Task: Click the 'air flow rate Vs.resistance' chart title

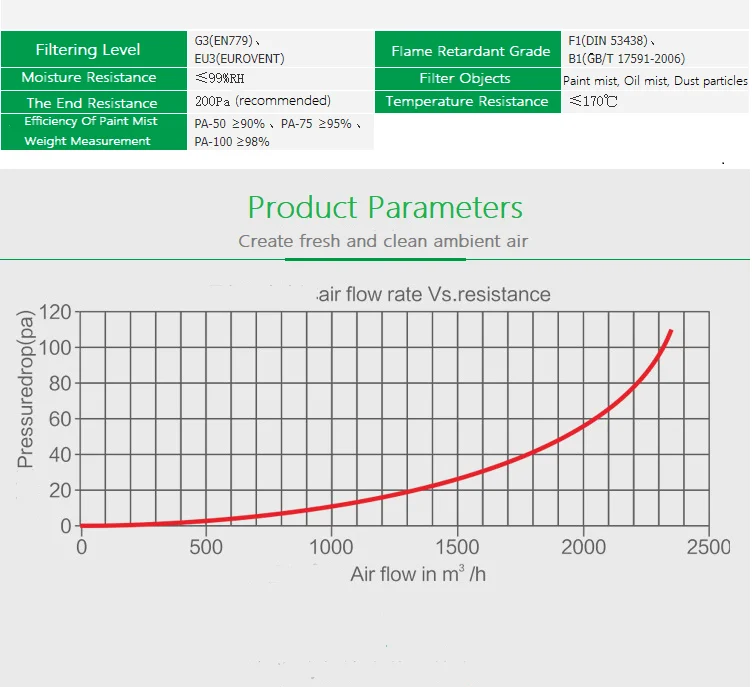Action: click(x=434, y=295)
